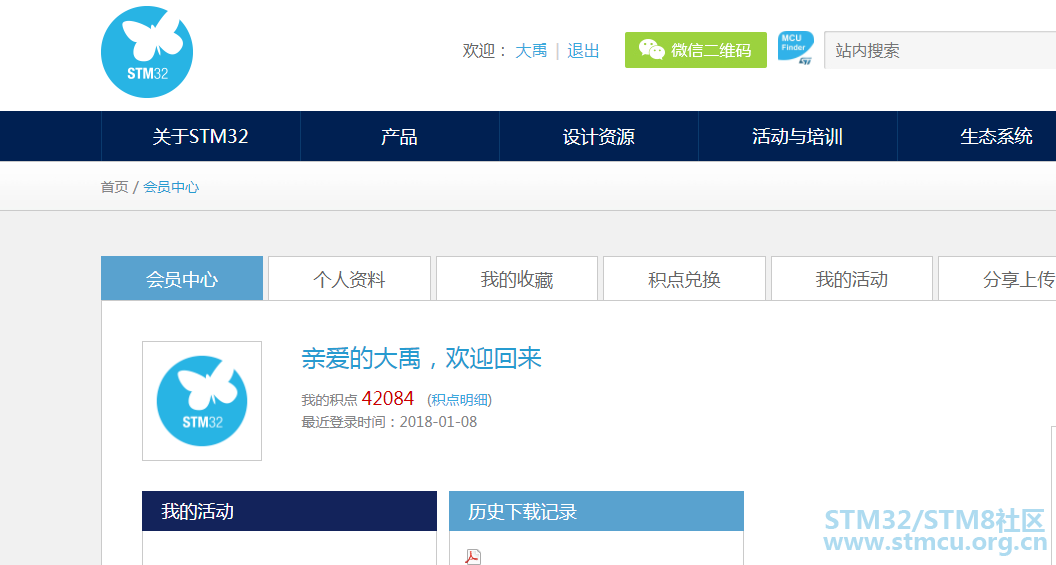Click the member avatar STM32 thumbnail
The height and width of the screenshot is (565, 1056).
pyautogui.click(x=202, y=401)
